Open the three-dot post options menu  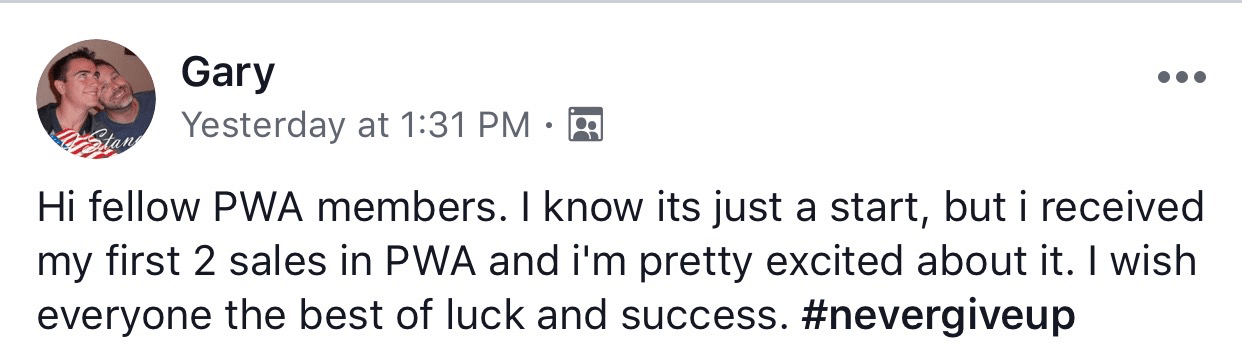(1181, 77)
